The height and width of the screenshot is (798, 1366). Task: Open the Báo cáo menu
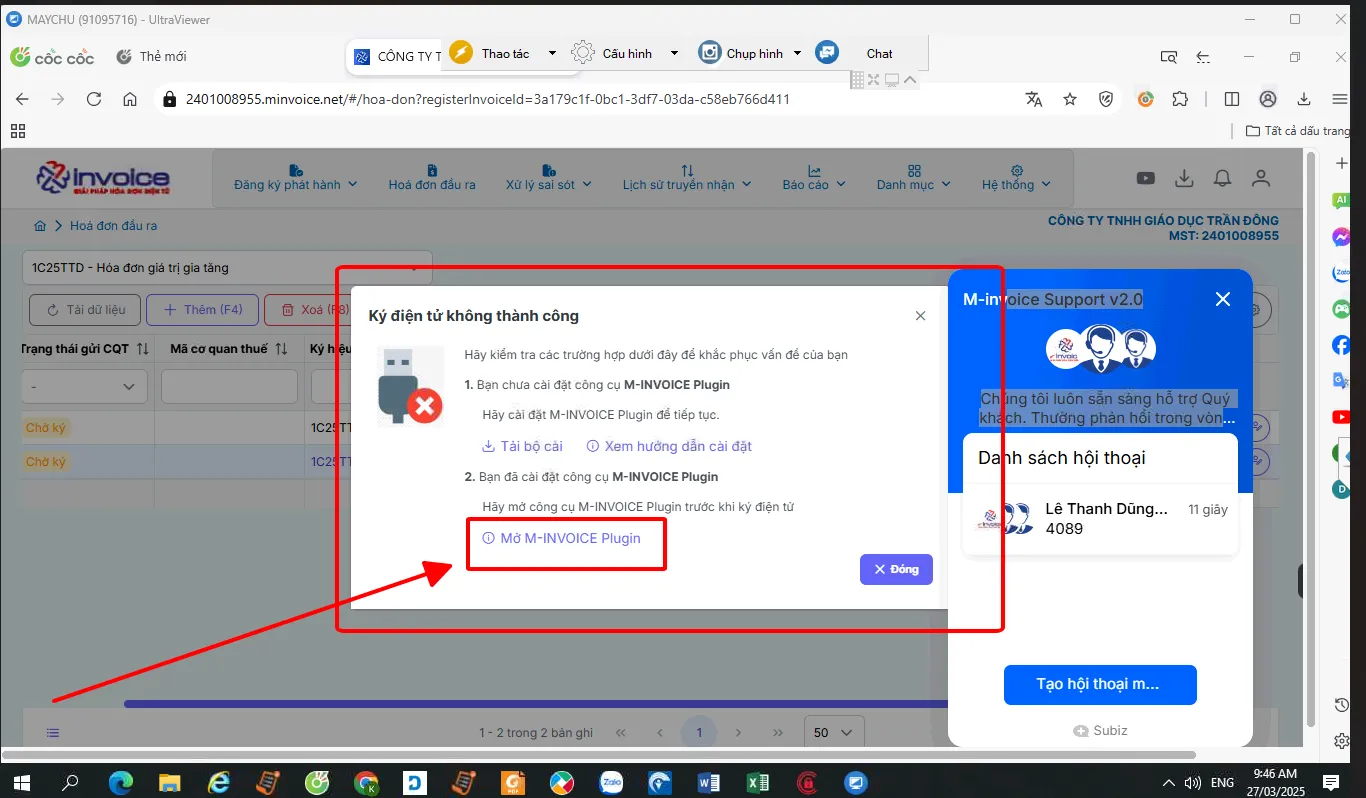click(x=814, y=178)
